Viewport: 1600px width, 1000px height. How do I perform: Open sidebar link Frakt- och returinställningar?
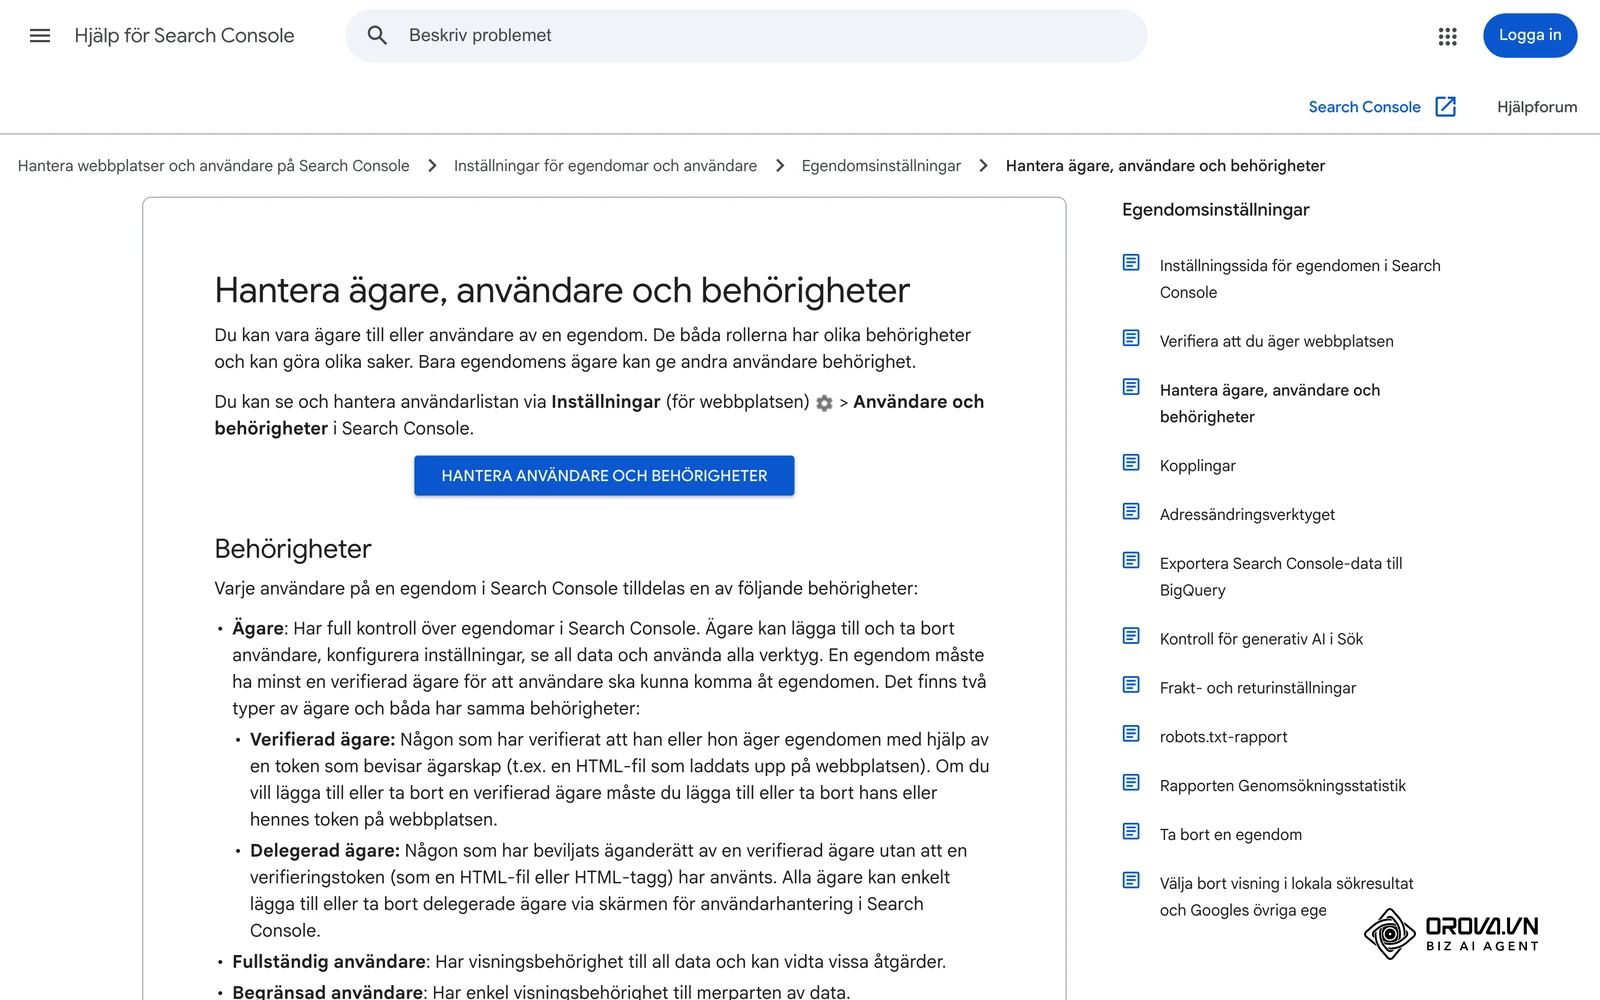(x=1258, y=689)
